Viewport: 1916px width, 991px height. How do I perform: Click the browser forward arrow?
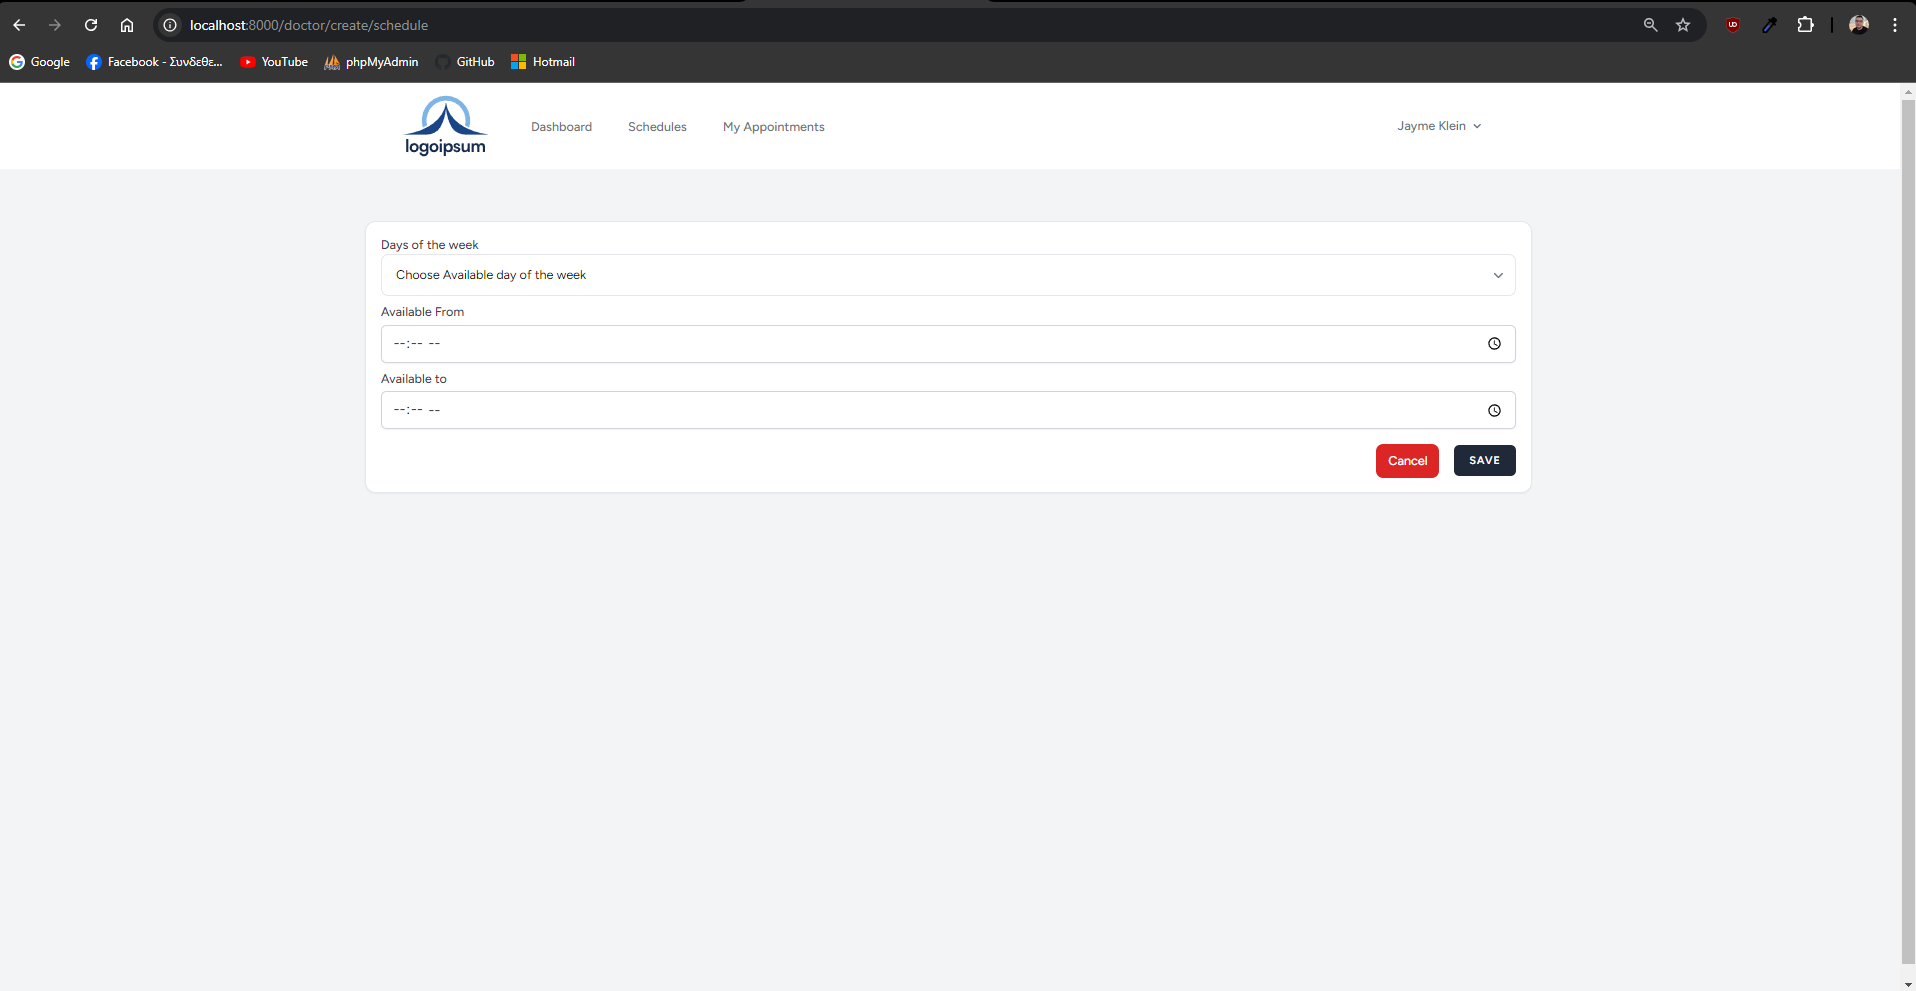pyautogui.click(x=55, y=25)
